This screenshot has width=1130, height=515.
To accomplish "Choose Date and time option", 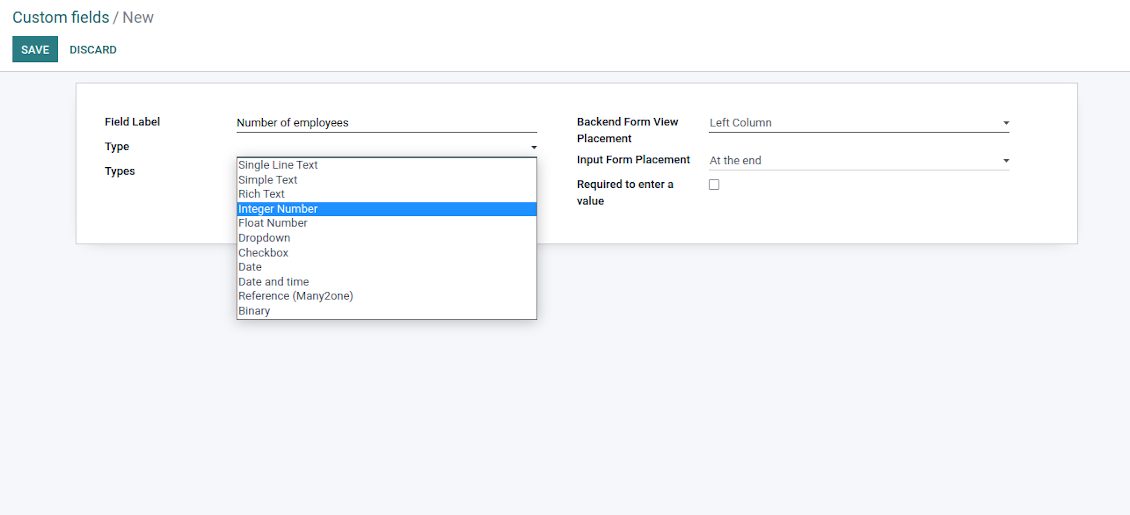I will click(274, 282).
